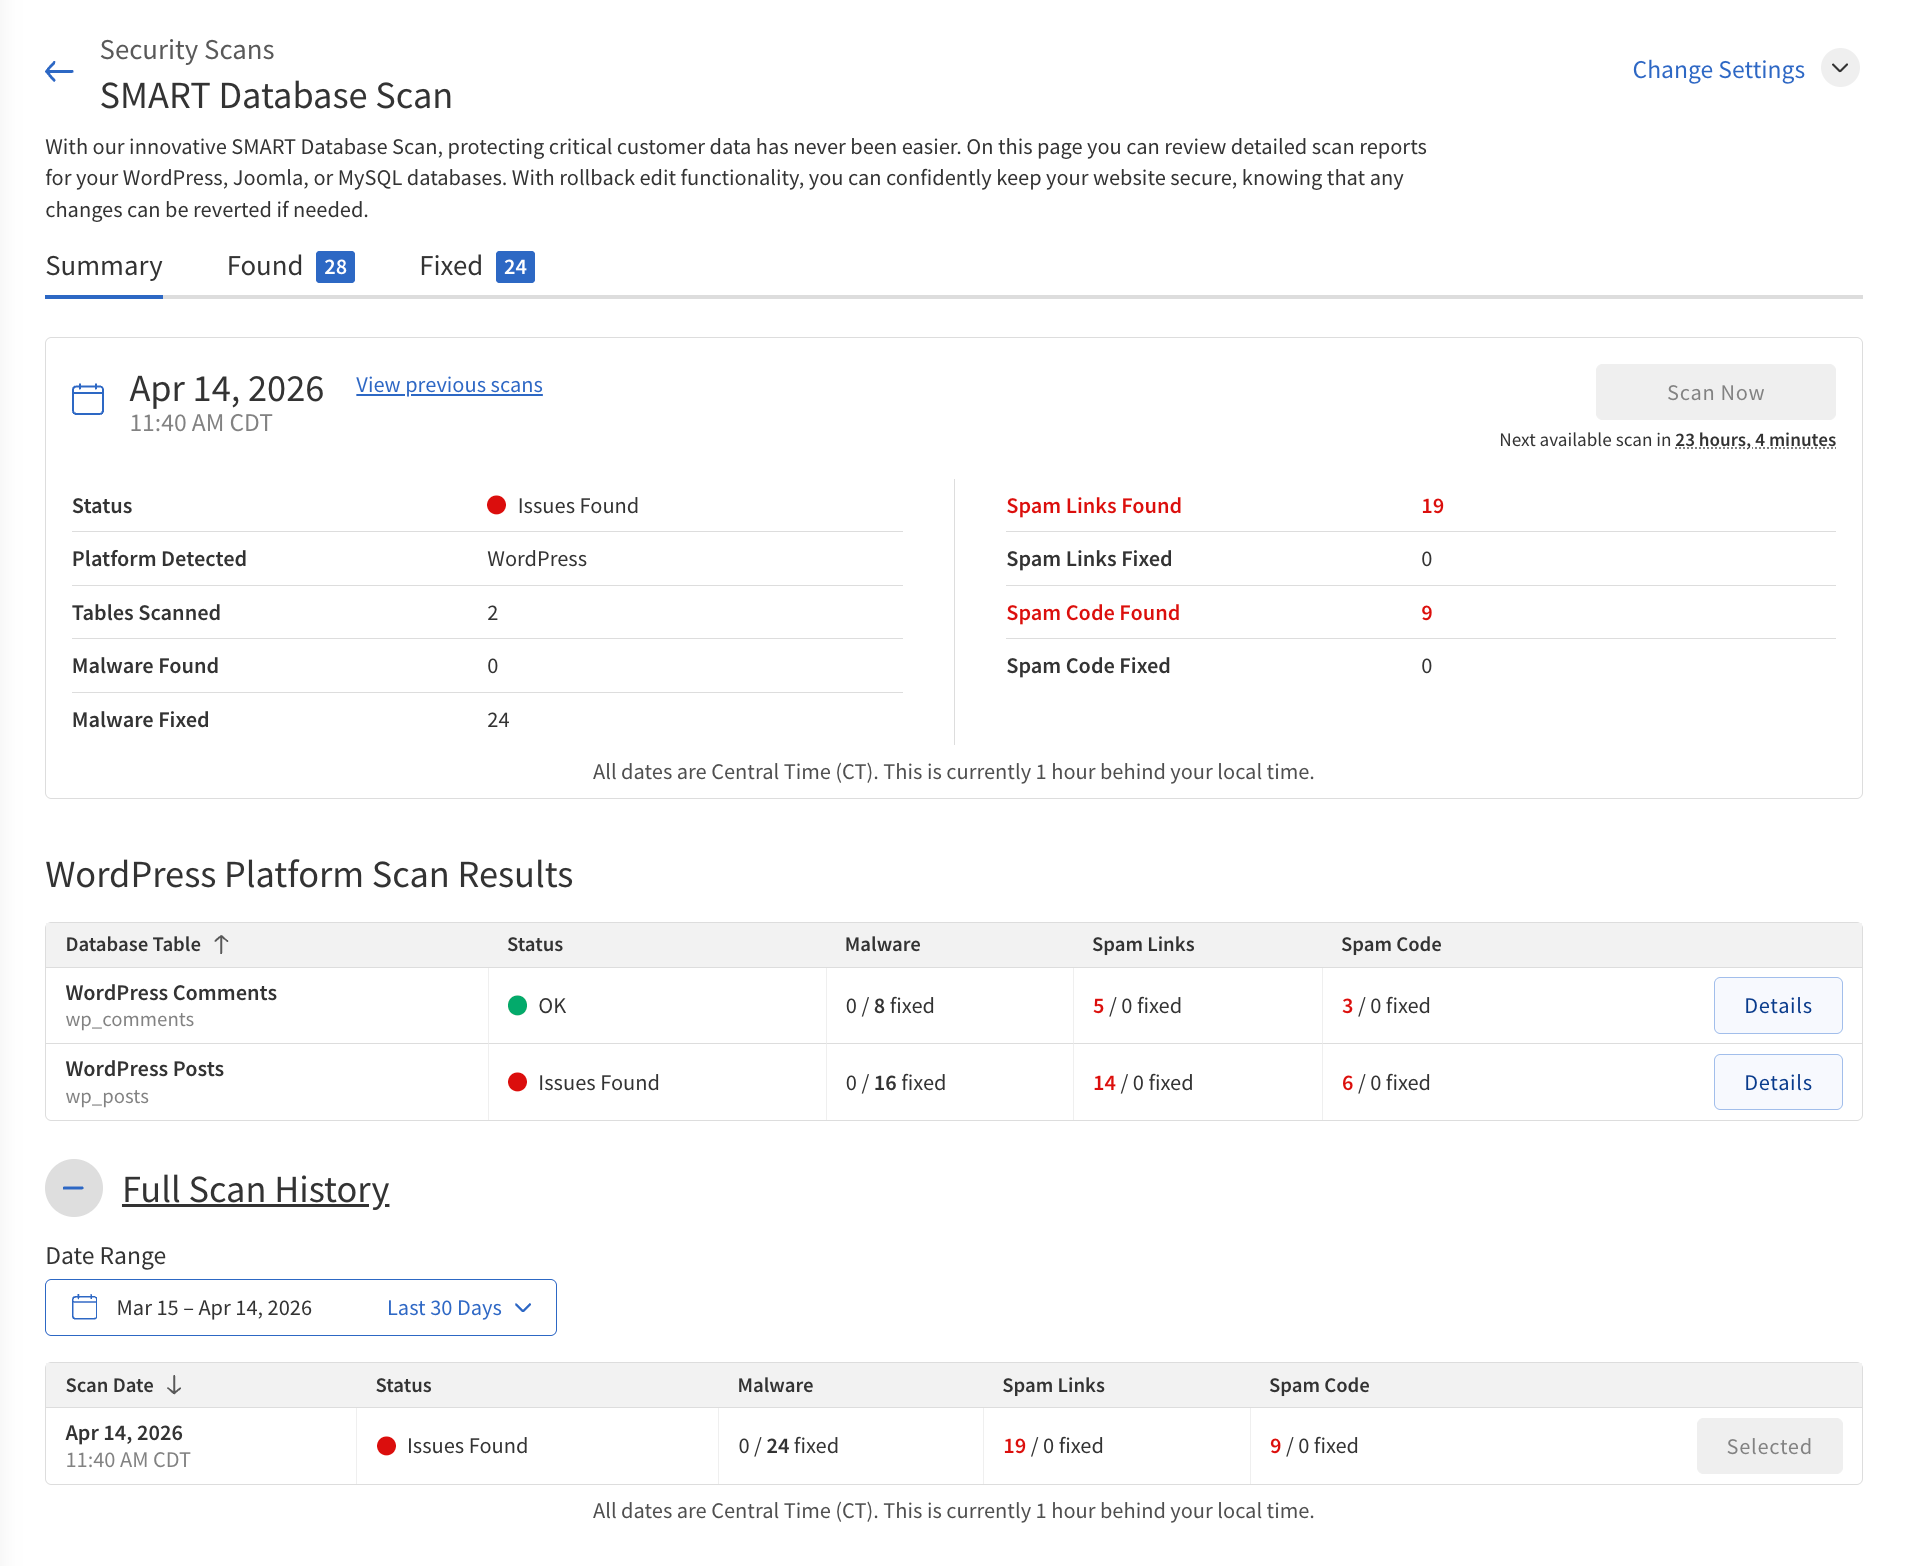Click the 23 hours, 4 minutes link
This screenshot has height=1566, width=1912.
tap(1753, 439)
